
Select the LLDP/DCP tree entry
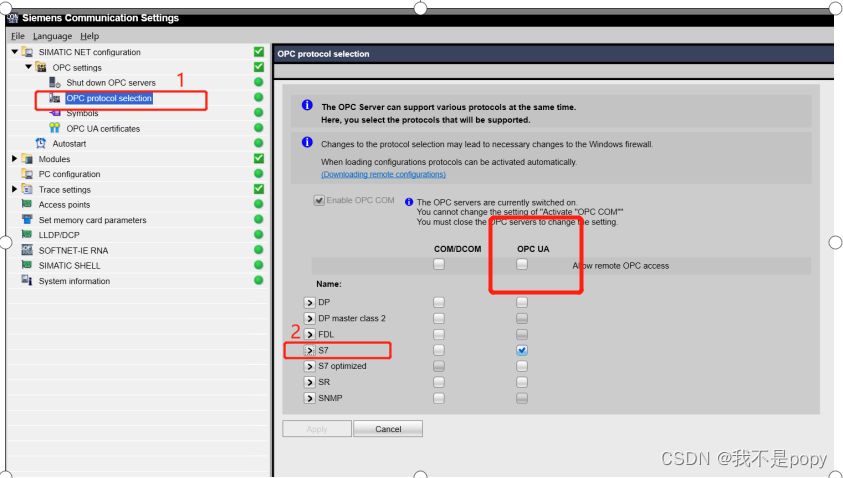pos(59,235)
